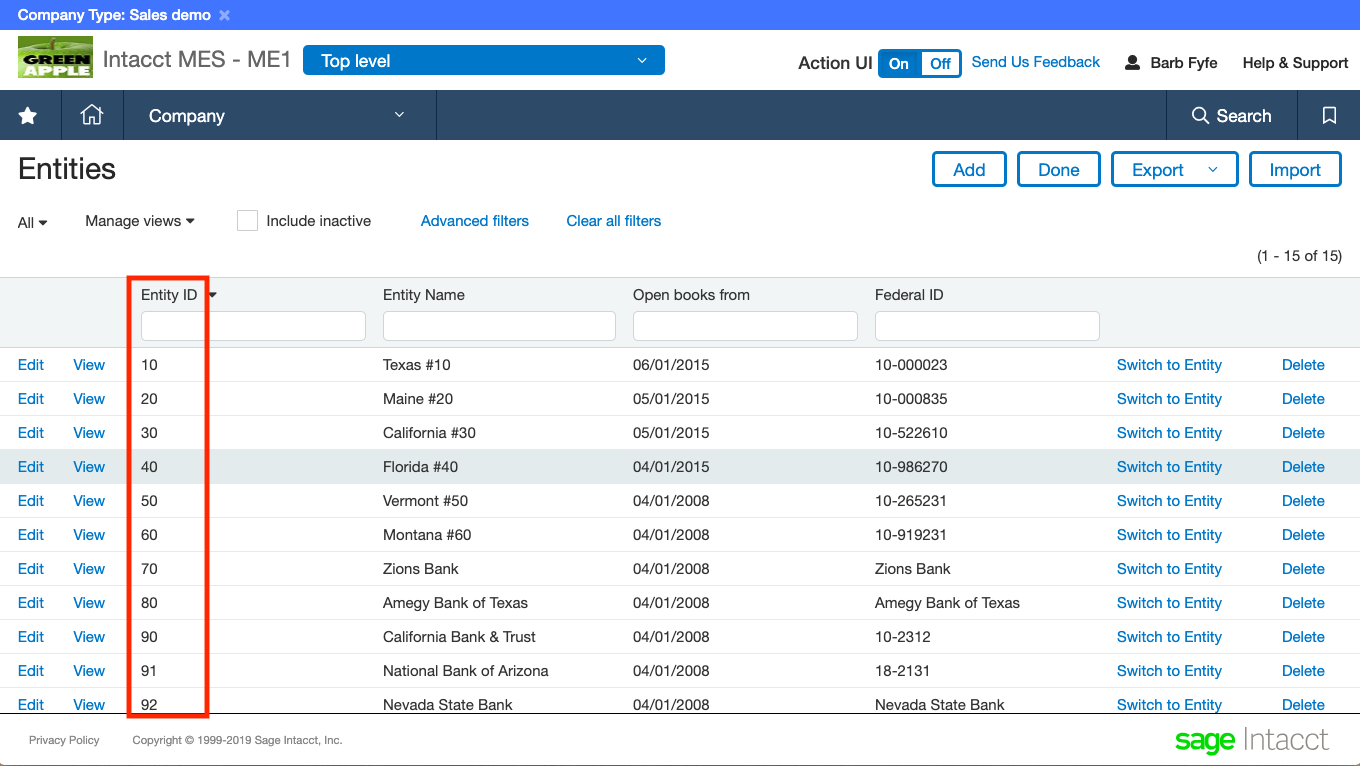Screen dimensions: 1360x766
Task: Focus the Entity ID filter field
Action: pos(253,326)
